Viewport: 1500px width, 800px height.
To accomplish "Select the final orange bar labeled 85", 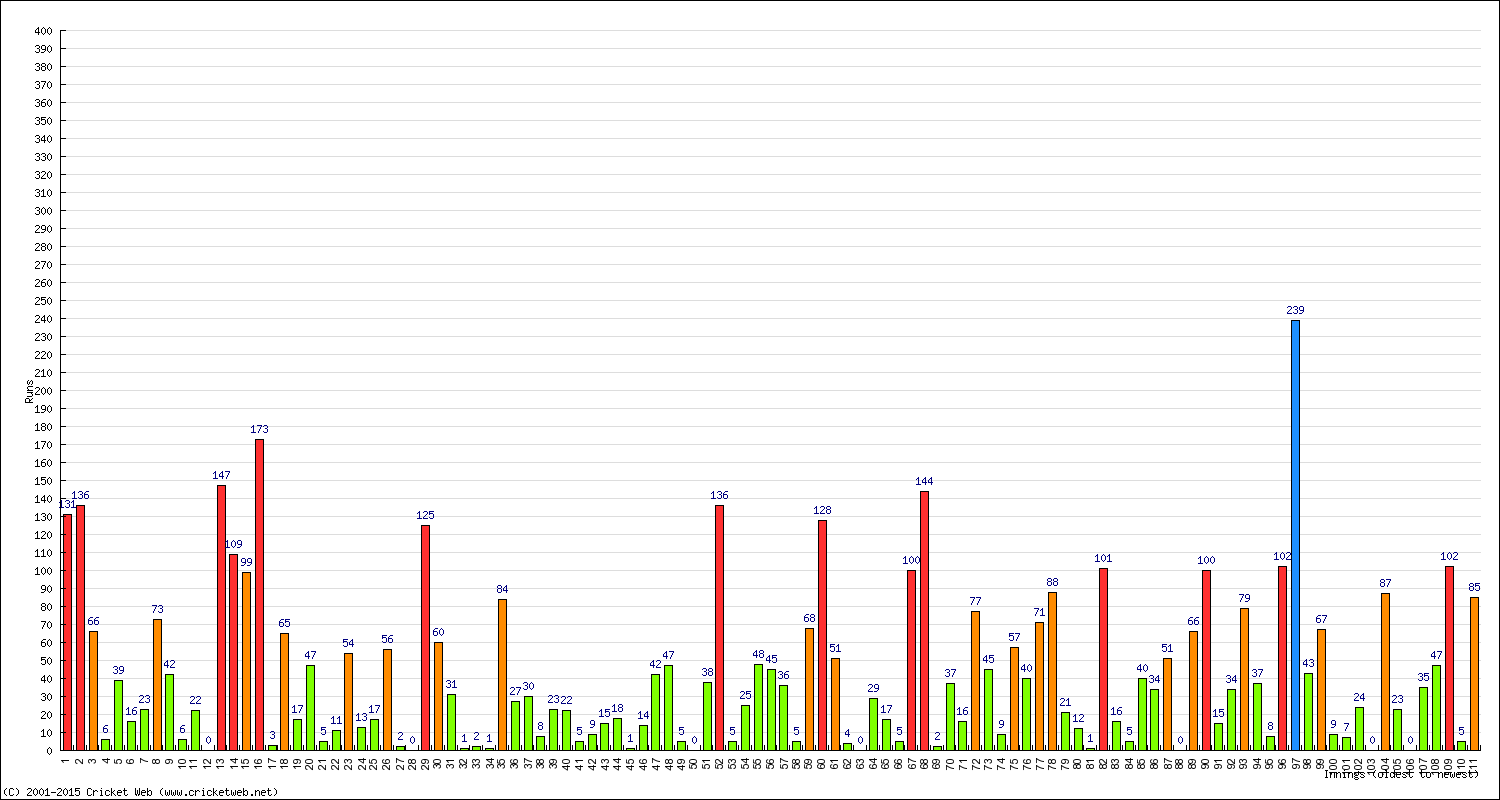I will [x=1475, y=673].
